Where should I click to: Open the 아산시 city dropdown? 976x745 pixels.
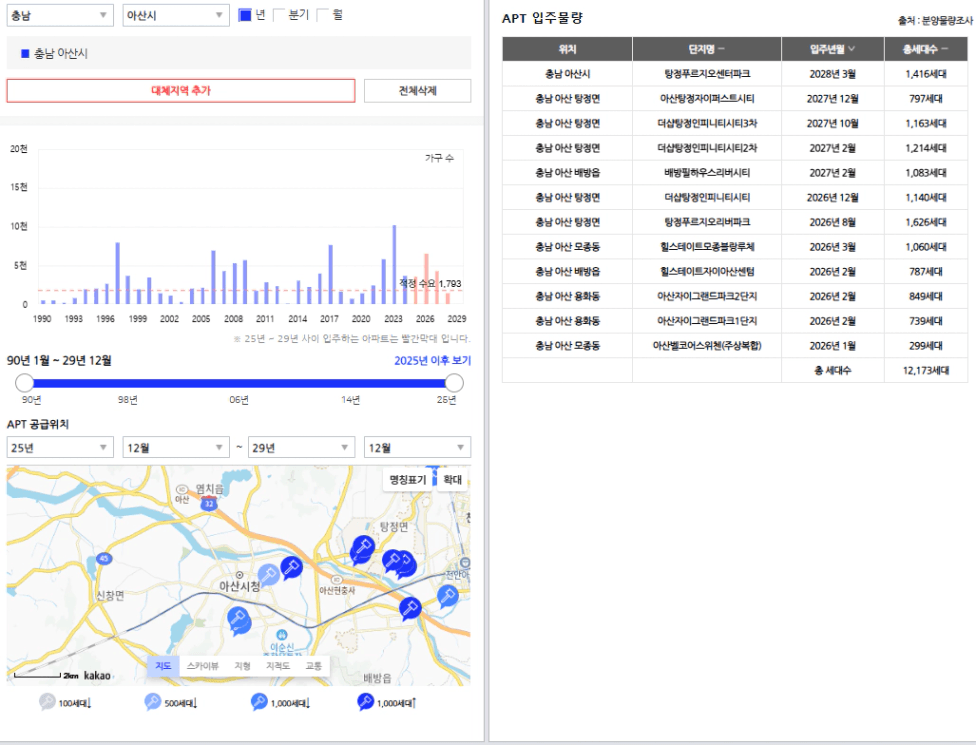176,16
